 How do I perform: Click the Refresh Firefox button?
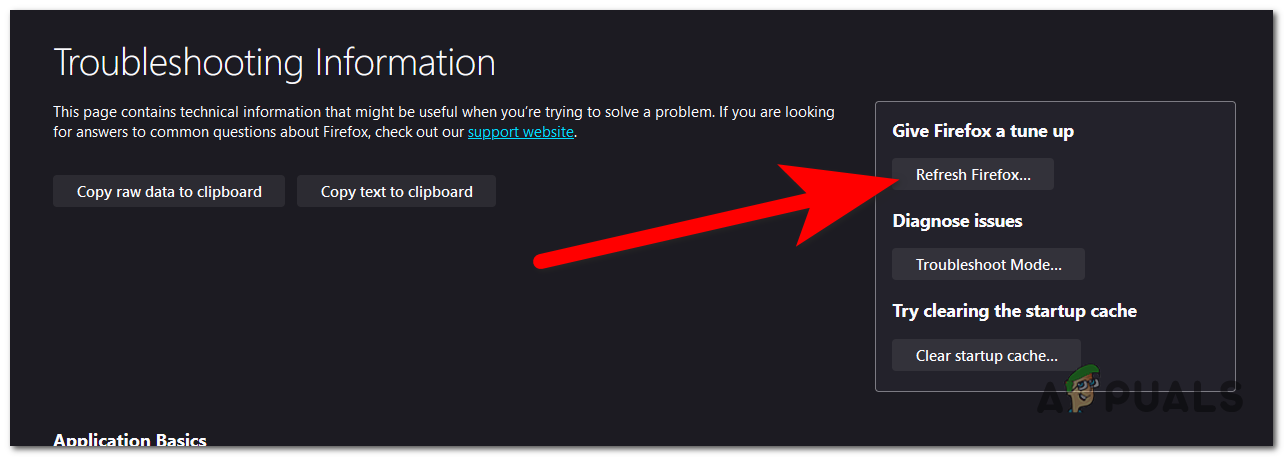coord(973,174)
